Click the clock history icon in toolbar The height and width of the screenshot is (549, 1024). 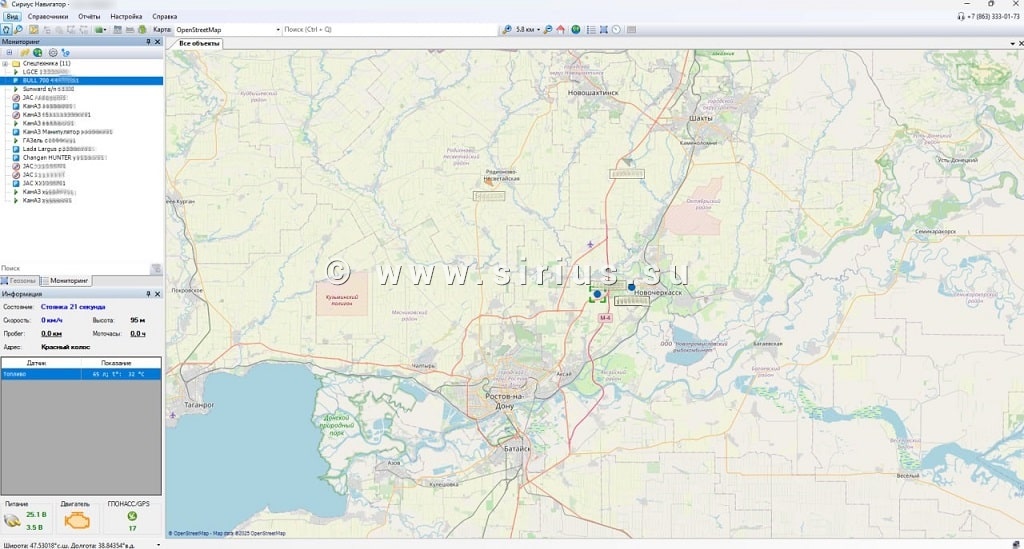point(617,30)
